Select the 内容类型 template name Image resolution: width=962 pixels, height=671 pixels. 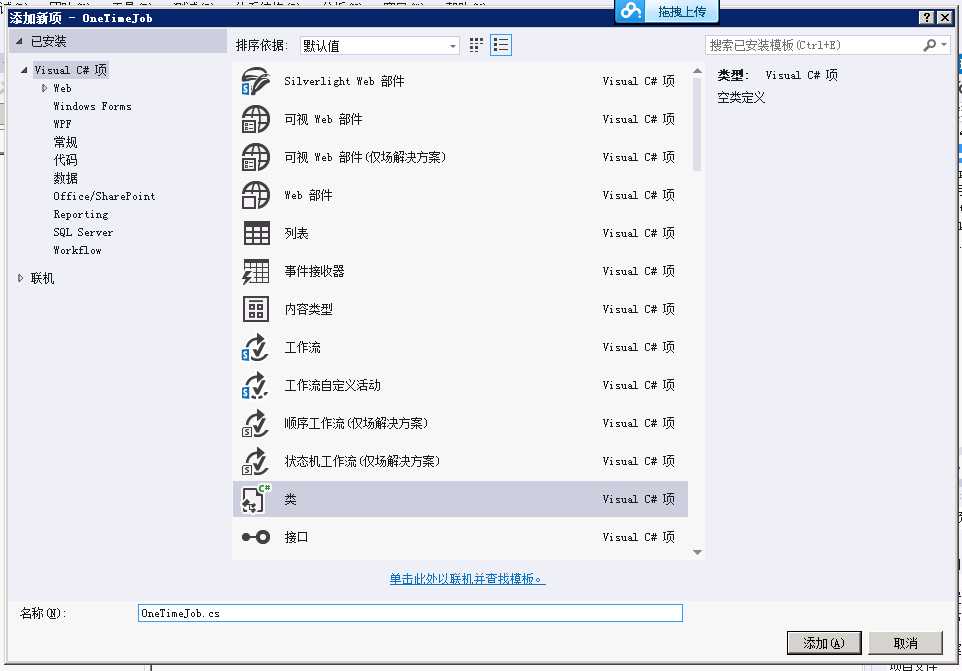pyautogui.click(x=309, y=309)
